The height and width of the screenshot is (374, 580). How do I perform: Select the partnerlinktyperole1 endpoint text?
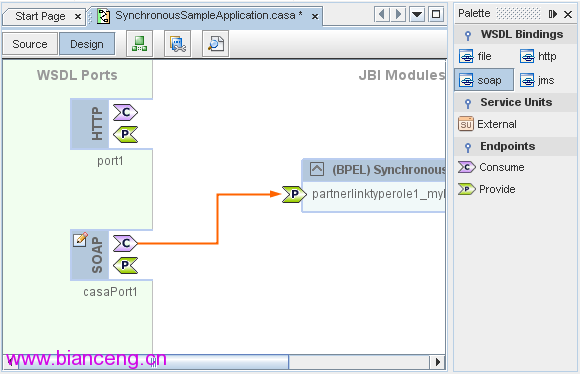click(378, 194)
